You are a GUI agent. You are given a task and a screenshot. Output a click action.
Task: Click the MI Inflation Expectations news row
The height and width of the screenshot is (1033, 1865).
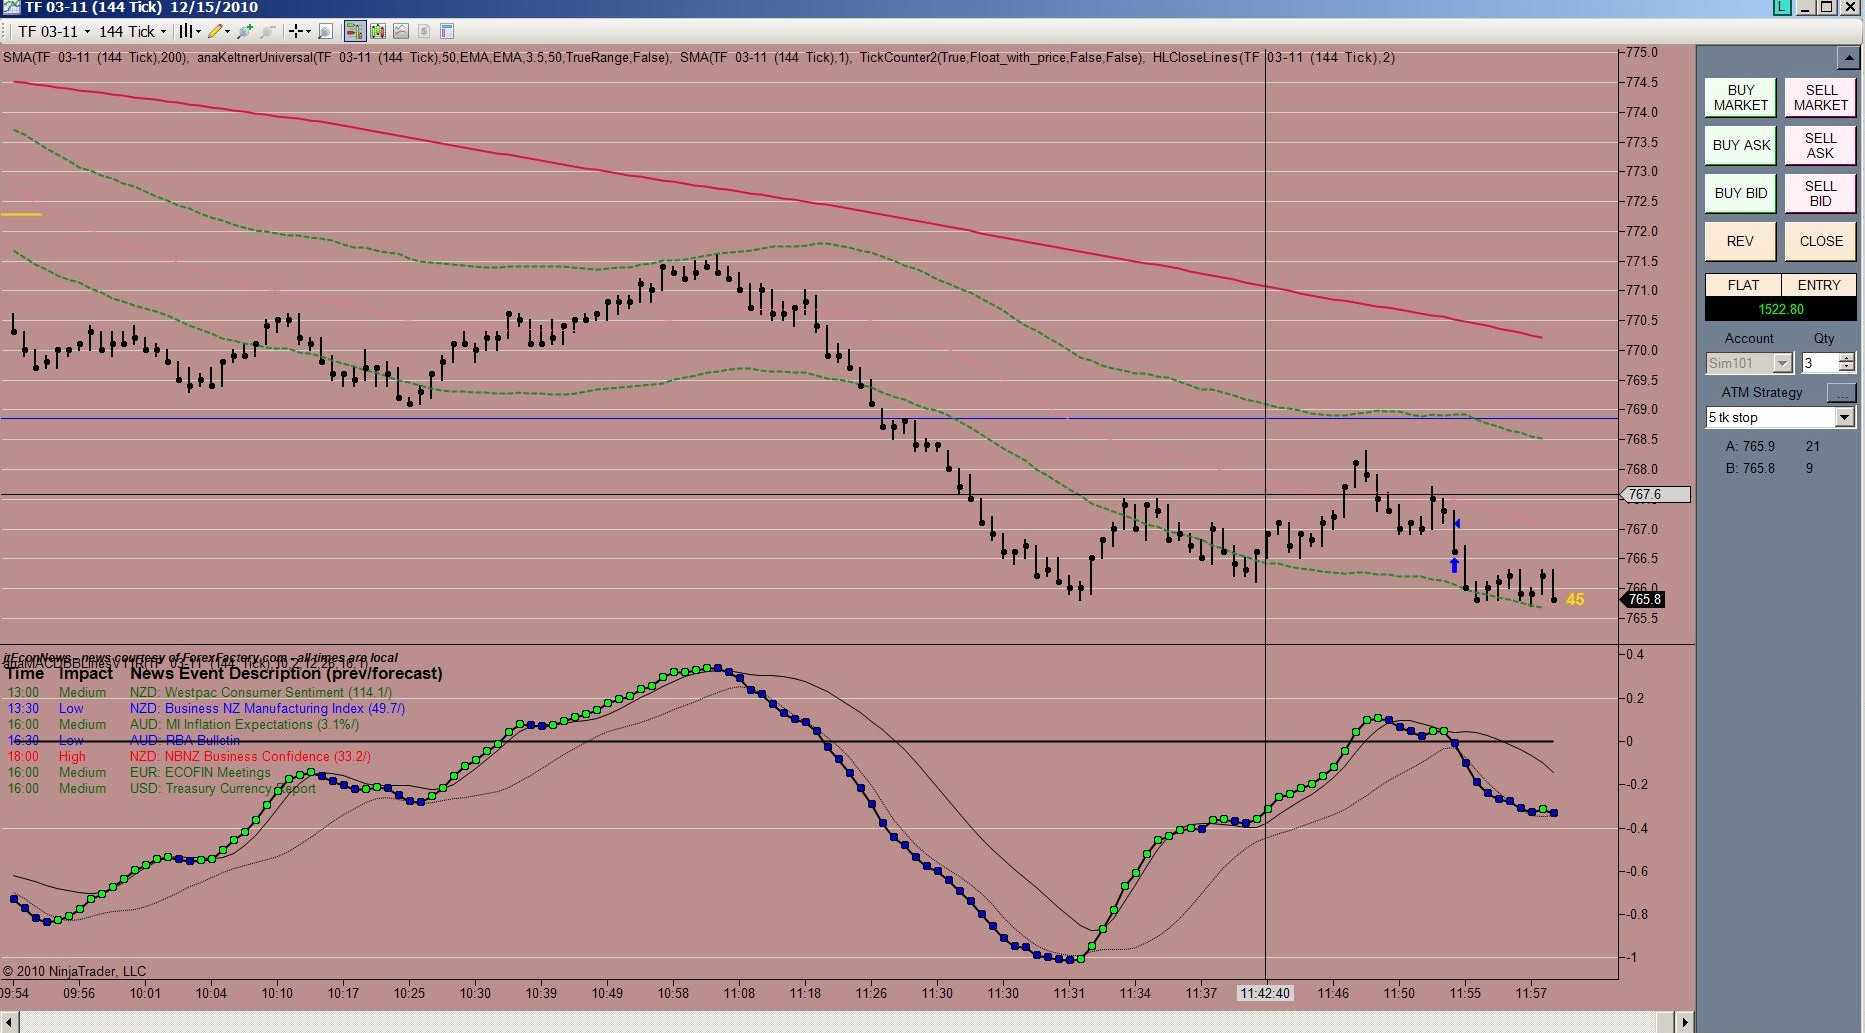pyautogui.click(x=183, y=724)
